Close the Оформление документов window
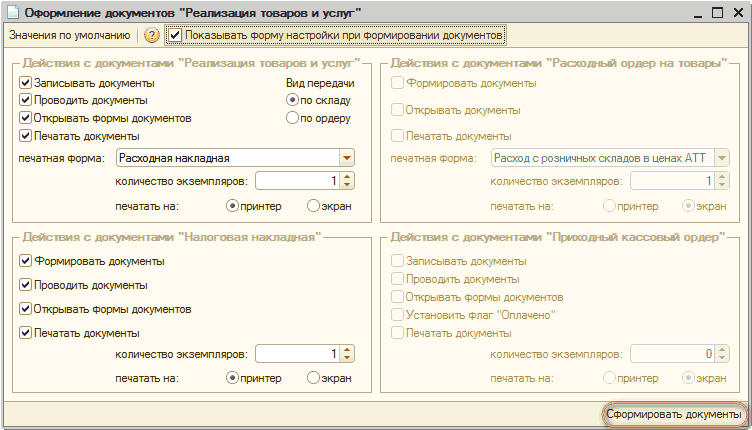The width and height of the screenshot is (752, 430). coord(736,12)
